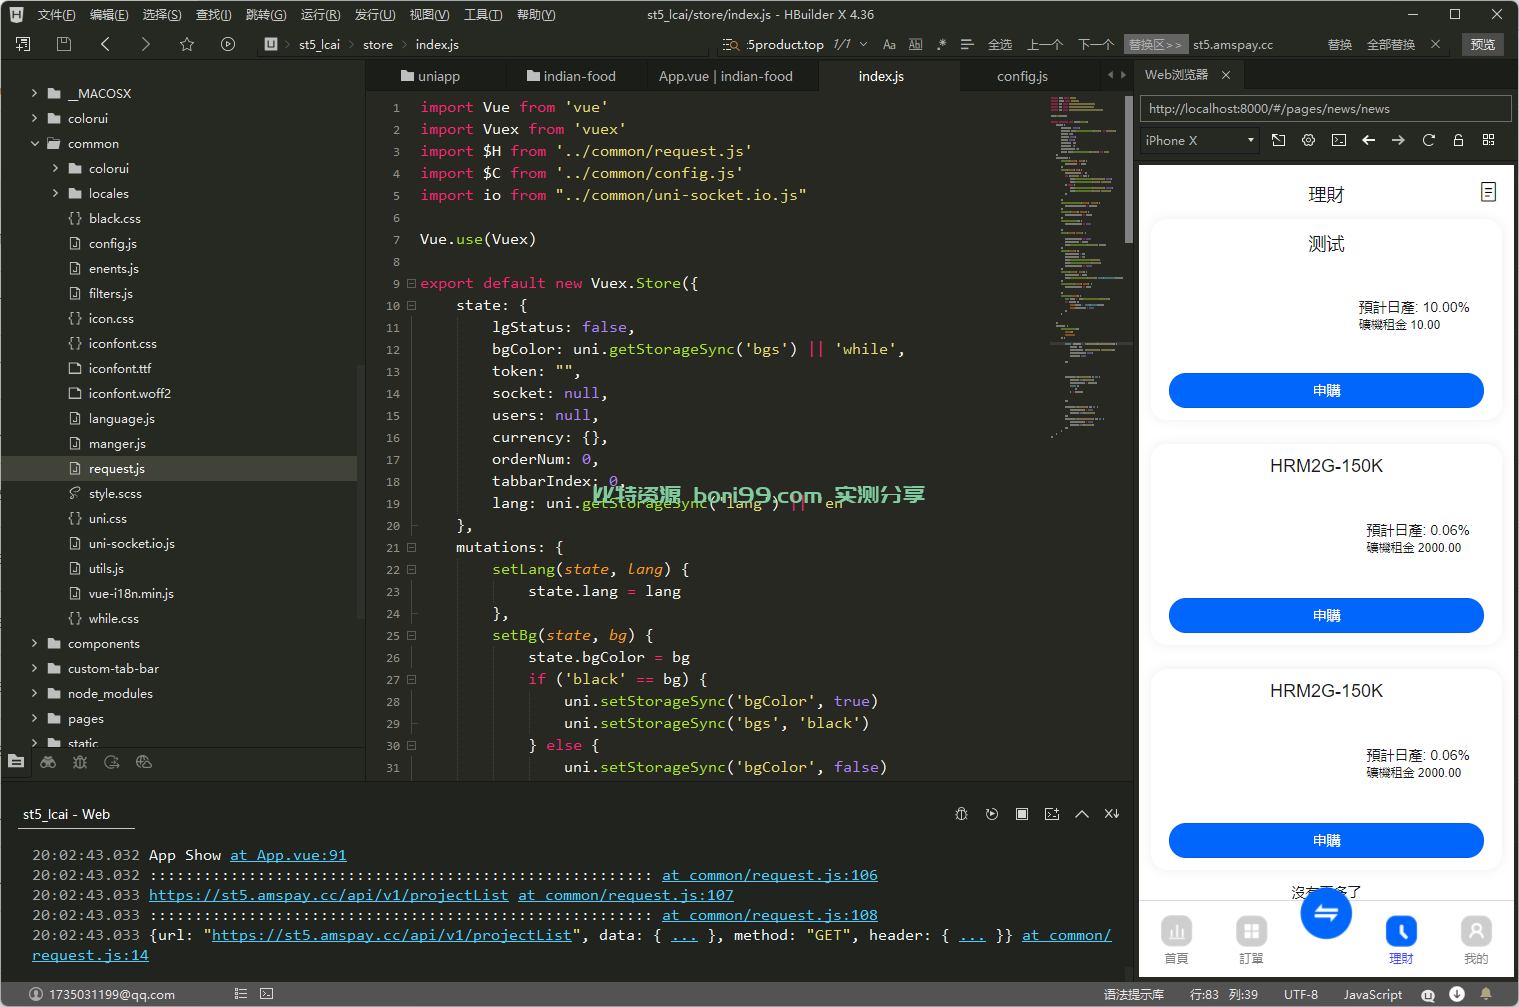1519x1007 pixels.
Task: Switch to the config.js editor tab
Action: [x=1022, y=76]
